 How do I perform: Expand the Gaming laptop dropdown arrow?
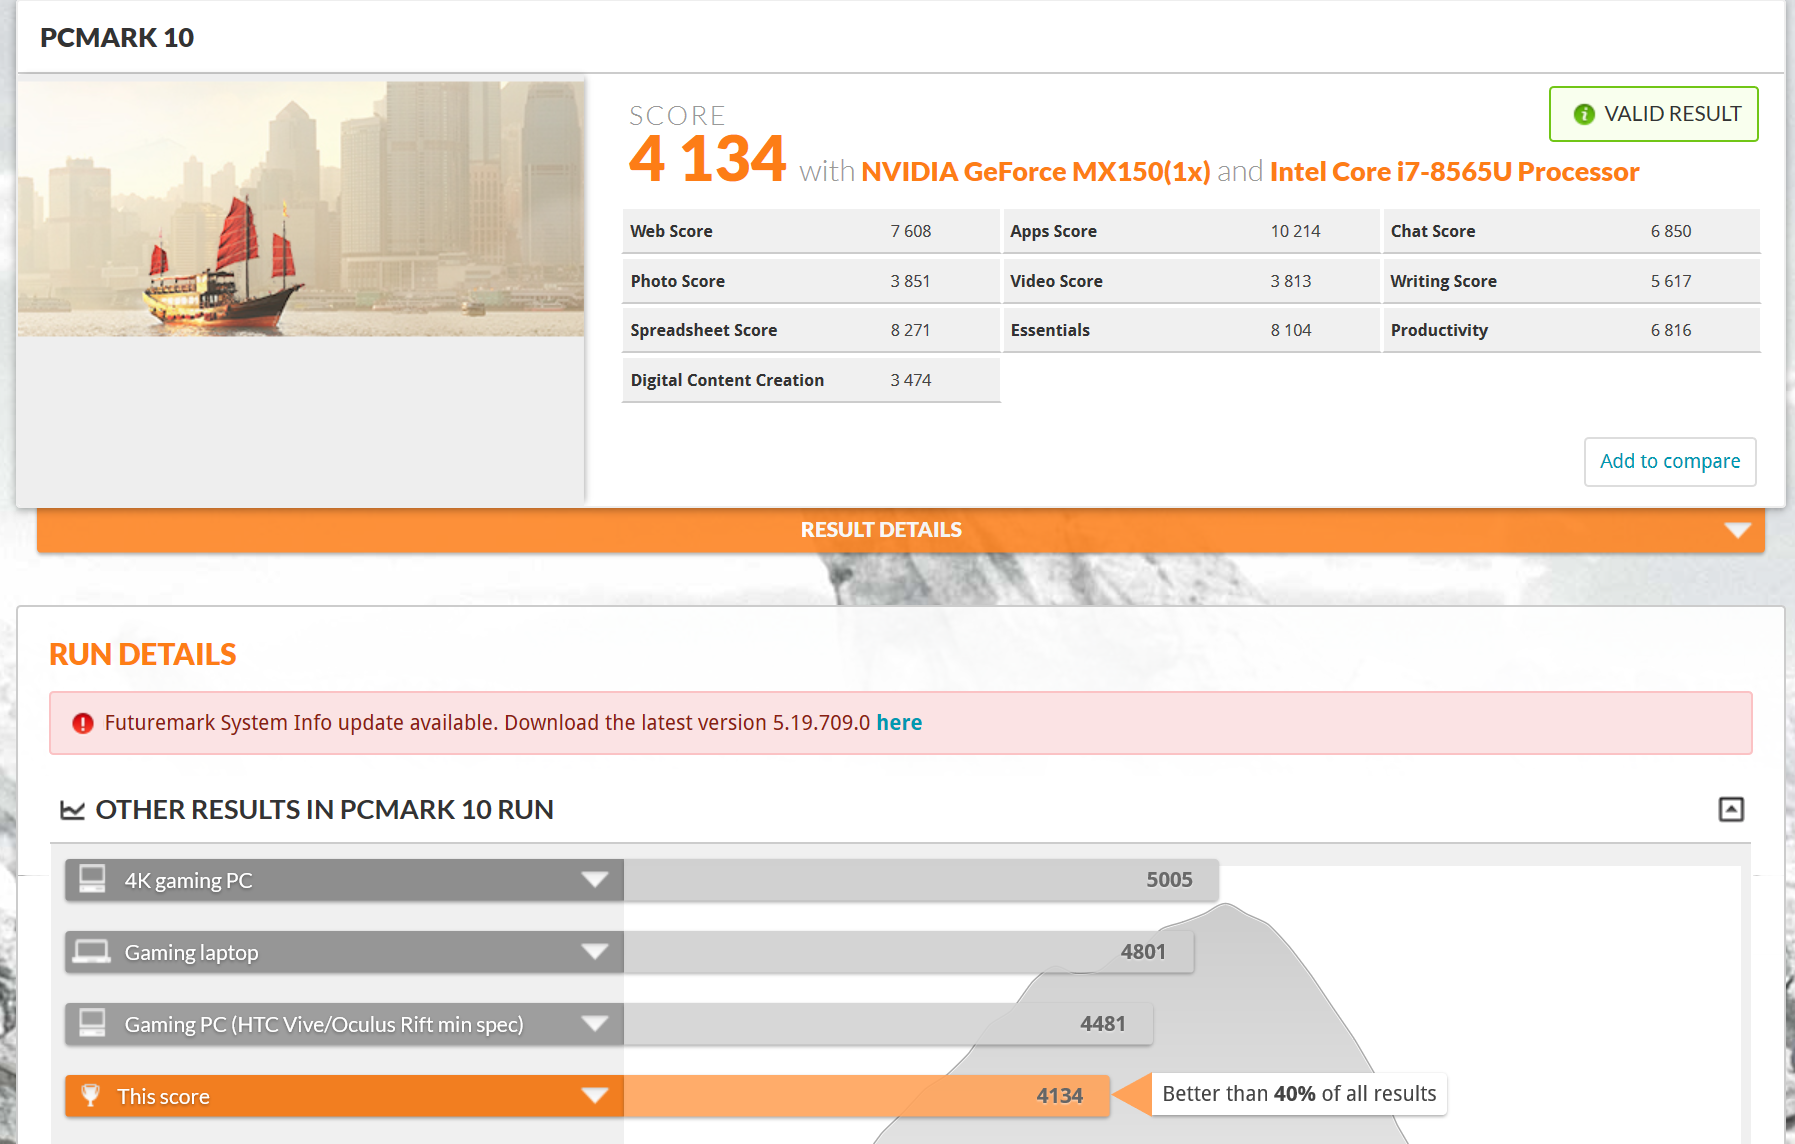click(595, 952)
